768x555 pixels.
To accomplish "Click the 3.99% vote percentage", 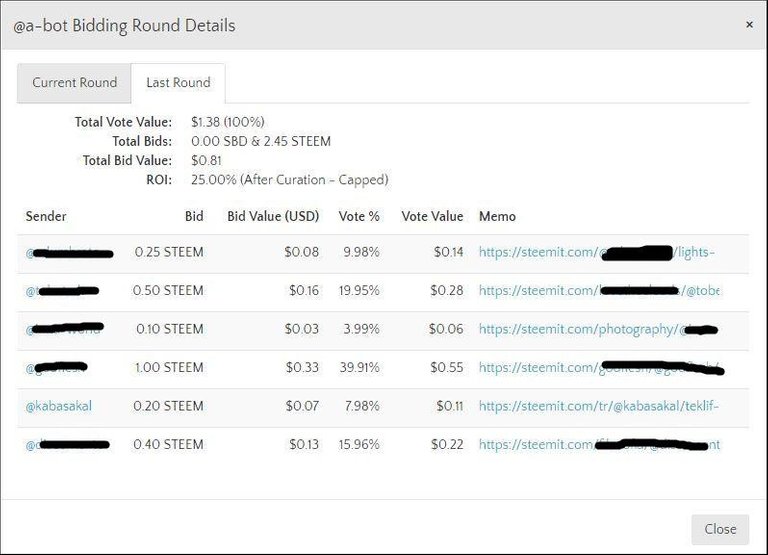I will [361, 329].
